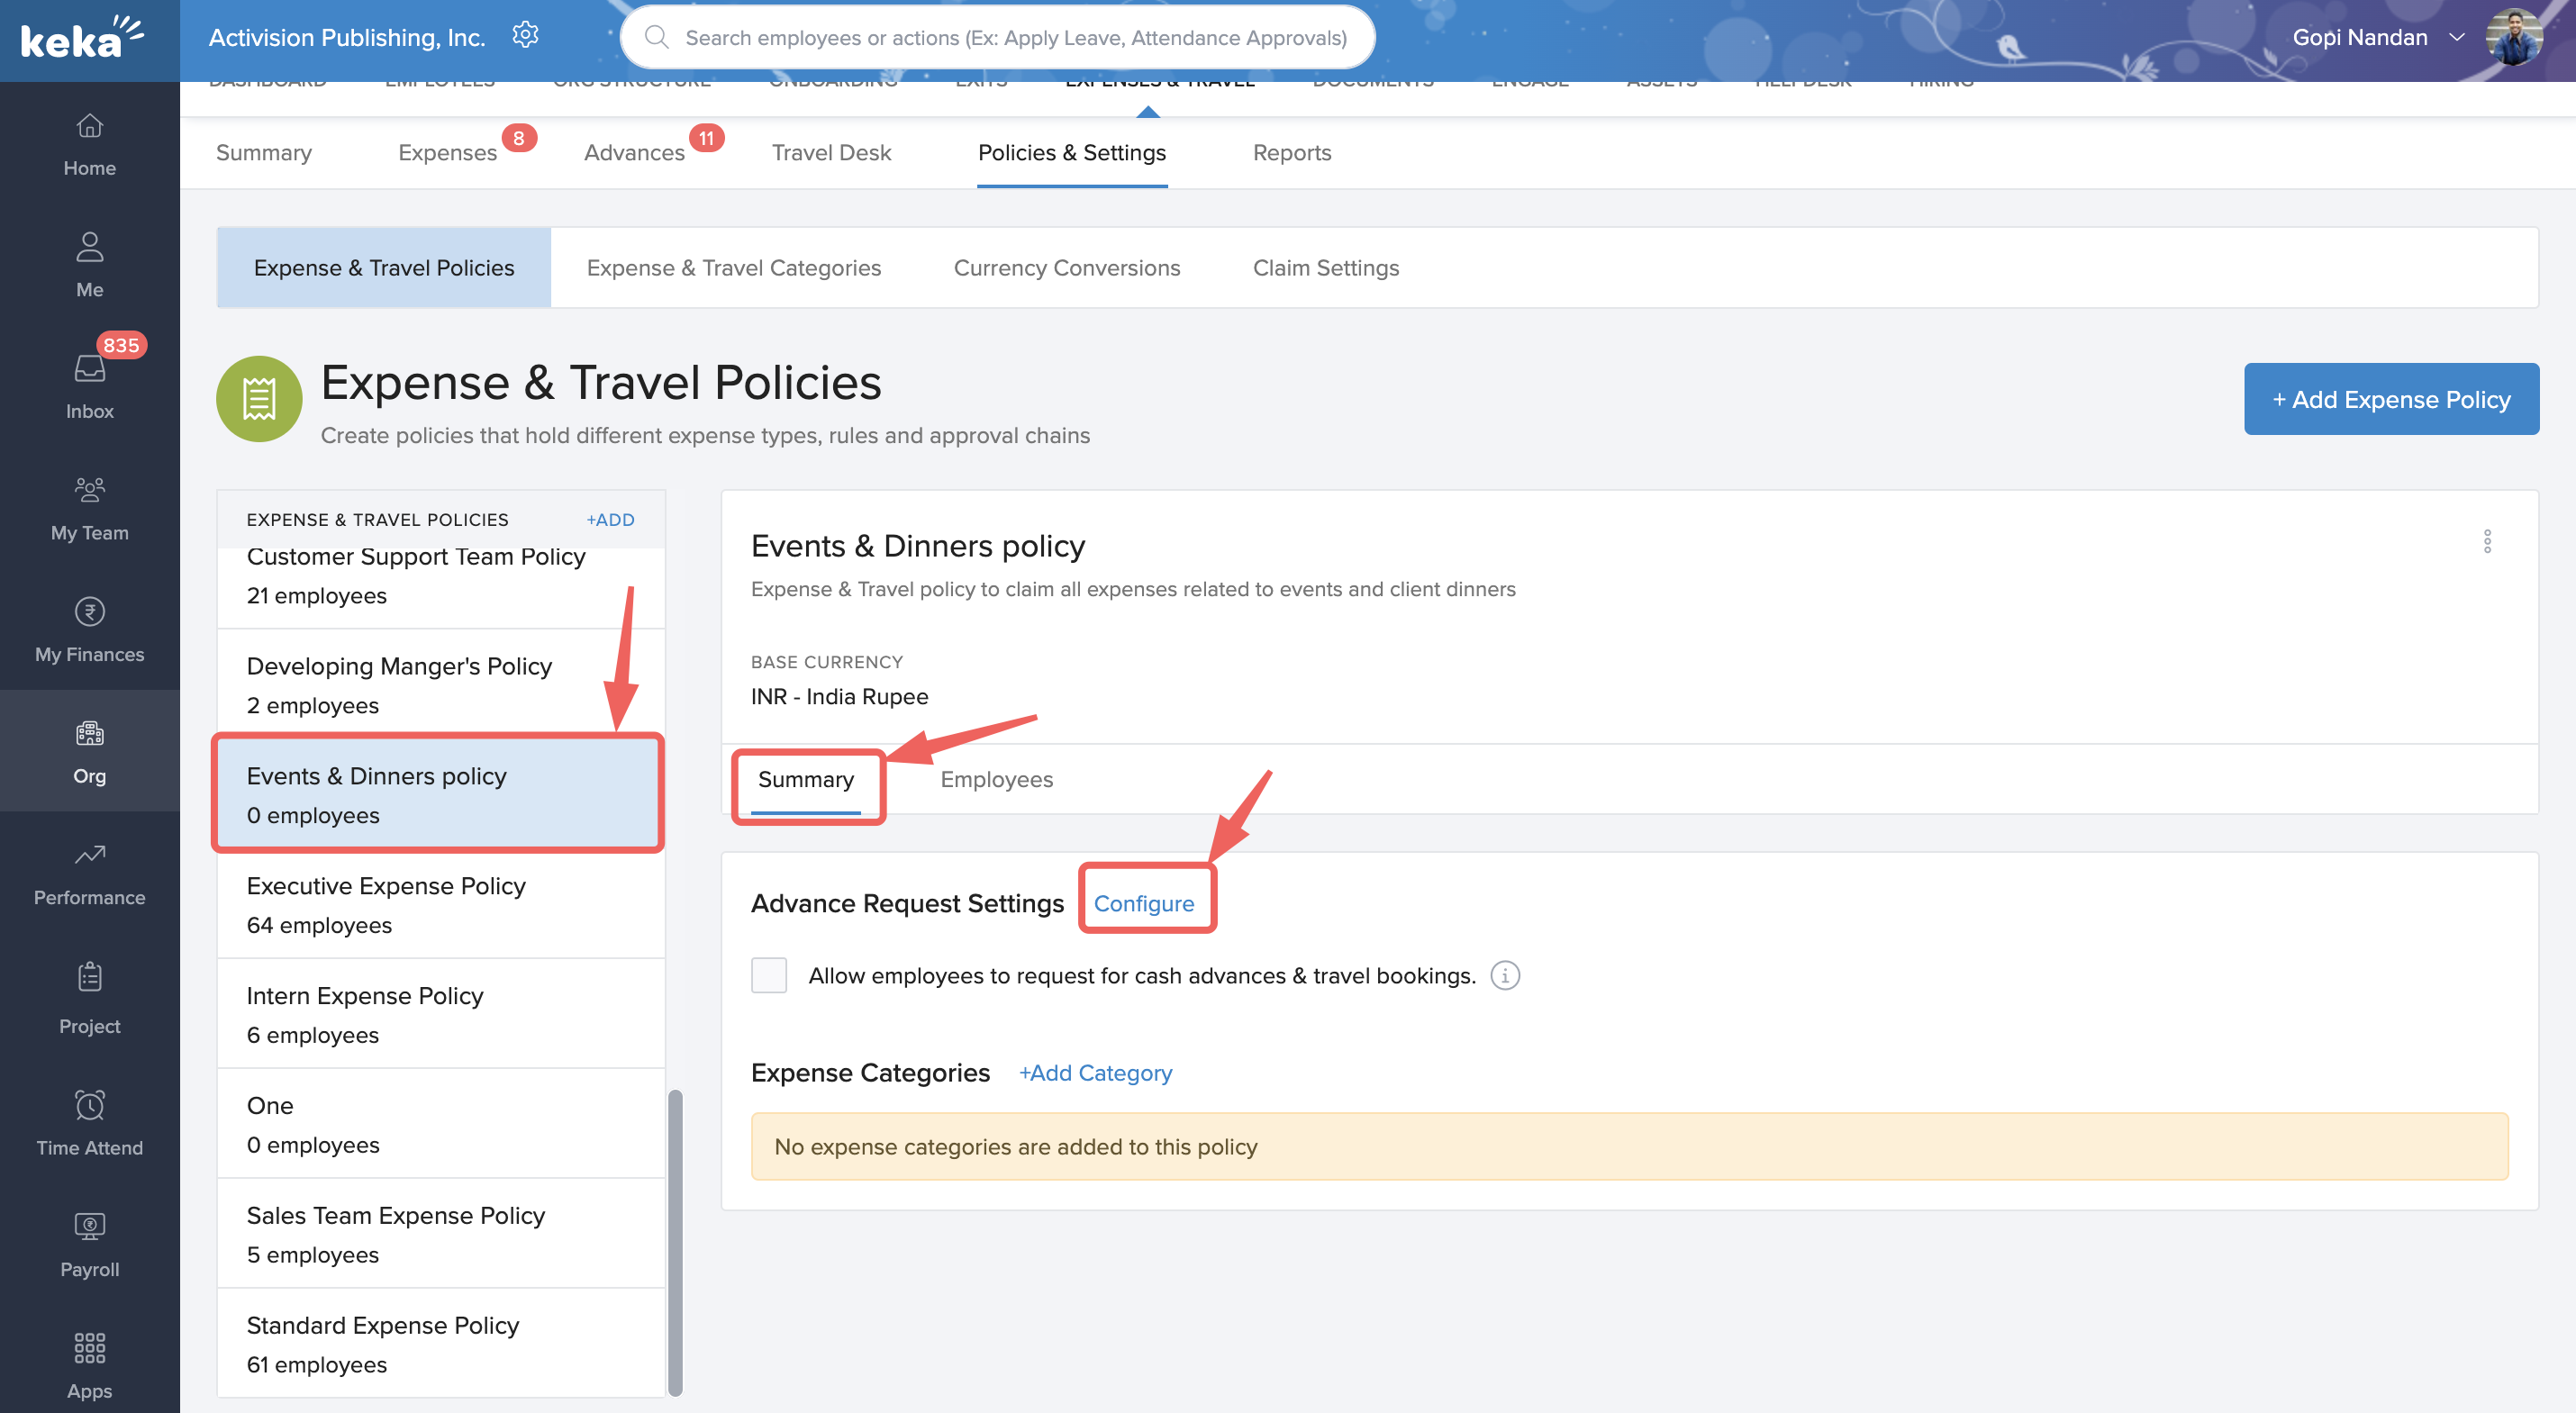Click the Add Expense Policy button
The height and width of the screenshot is (1413, 2576).
tap(2390, 399)
